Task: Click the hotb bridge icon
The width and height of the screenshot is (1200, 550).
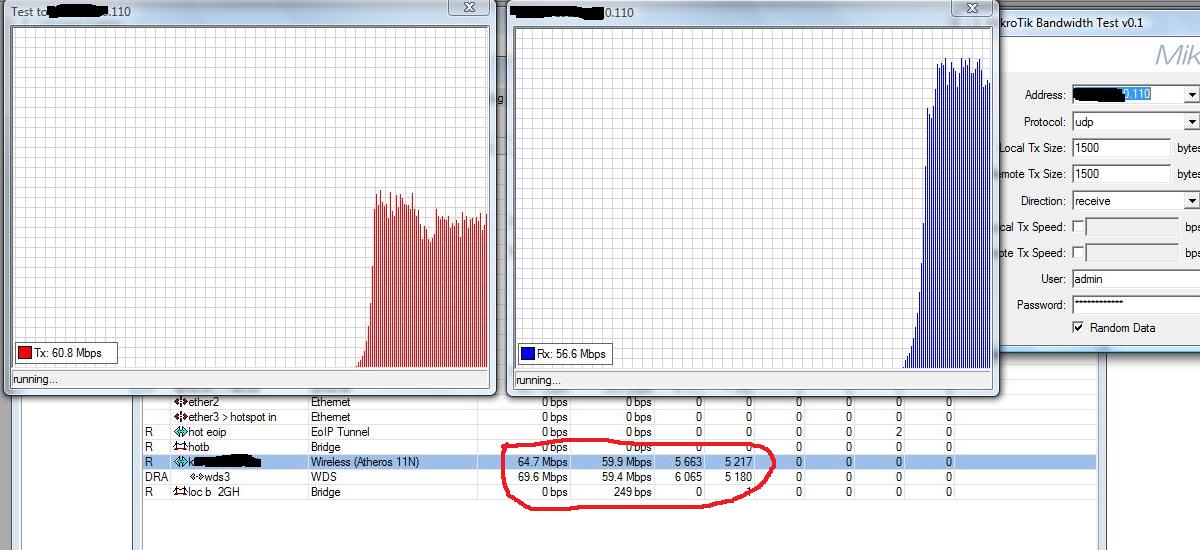Action: click(181, 447)
